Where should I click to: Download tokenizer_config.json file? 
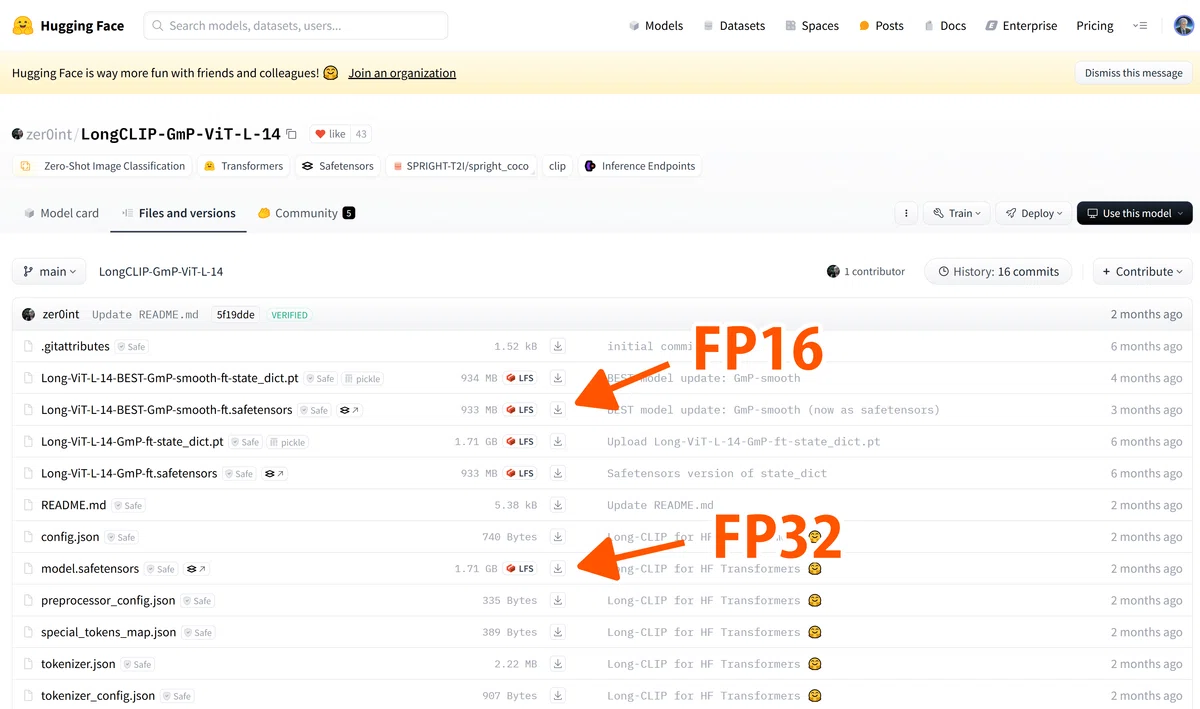coord(558,695)
